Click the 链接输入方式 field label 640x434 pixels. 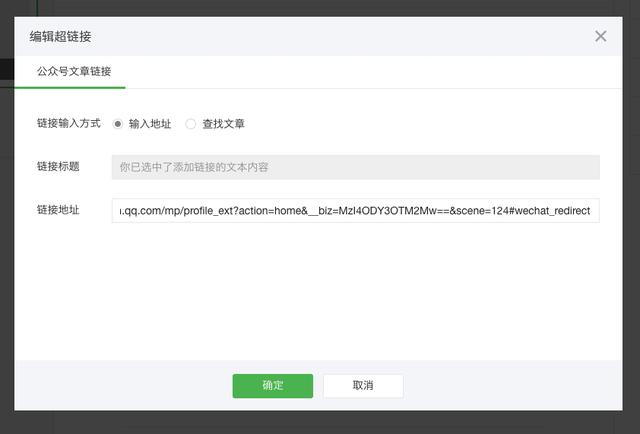(68, 123)
